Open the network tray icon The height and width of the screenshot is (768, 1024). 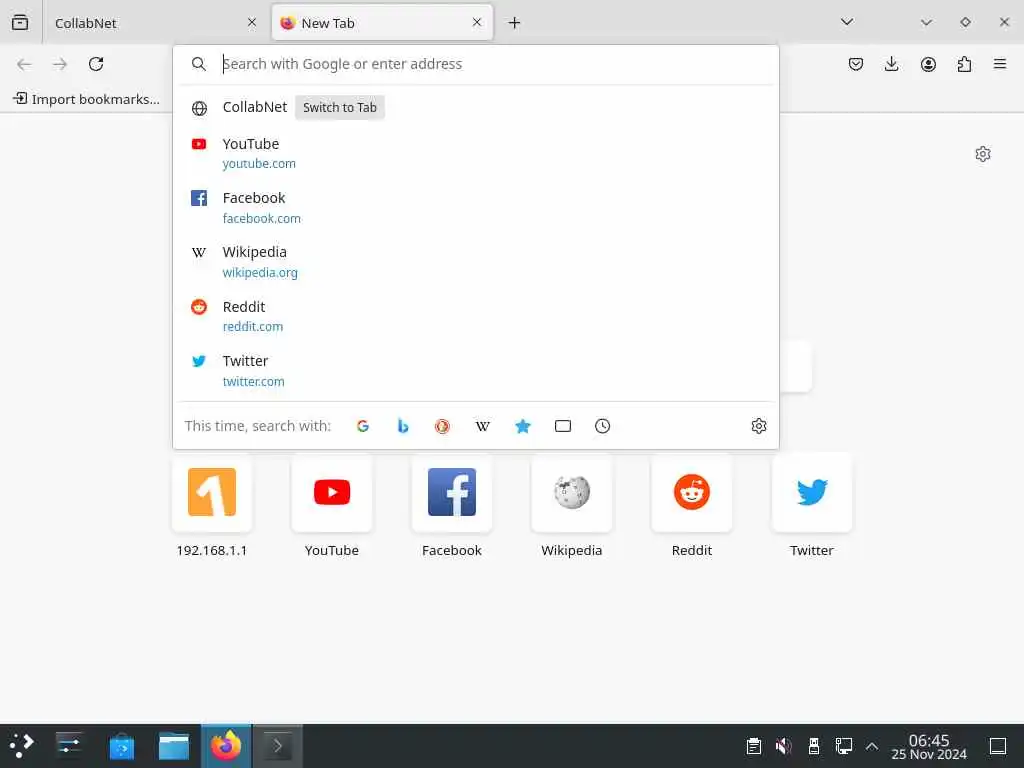843,746
